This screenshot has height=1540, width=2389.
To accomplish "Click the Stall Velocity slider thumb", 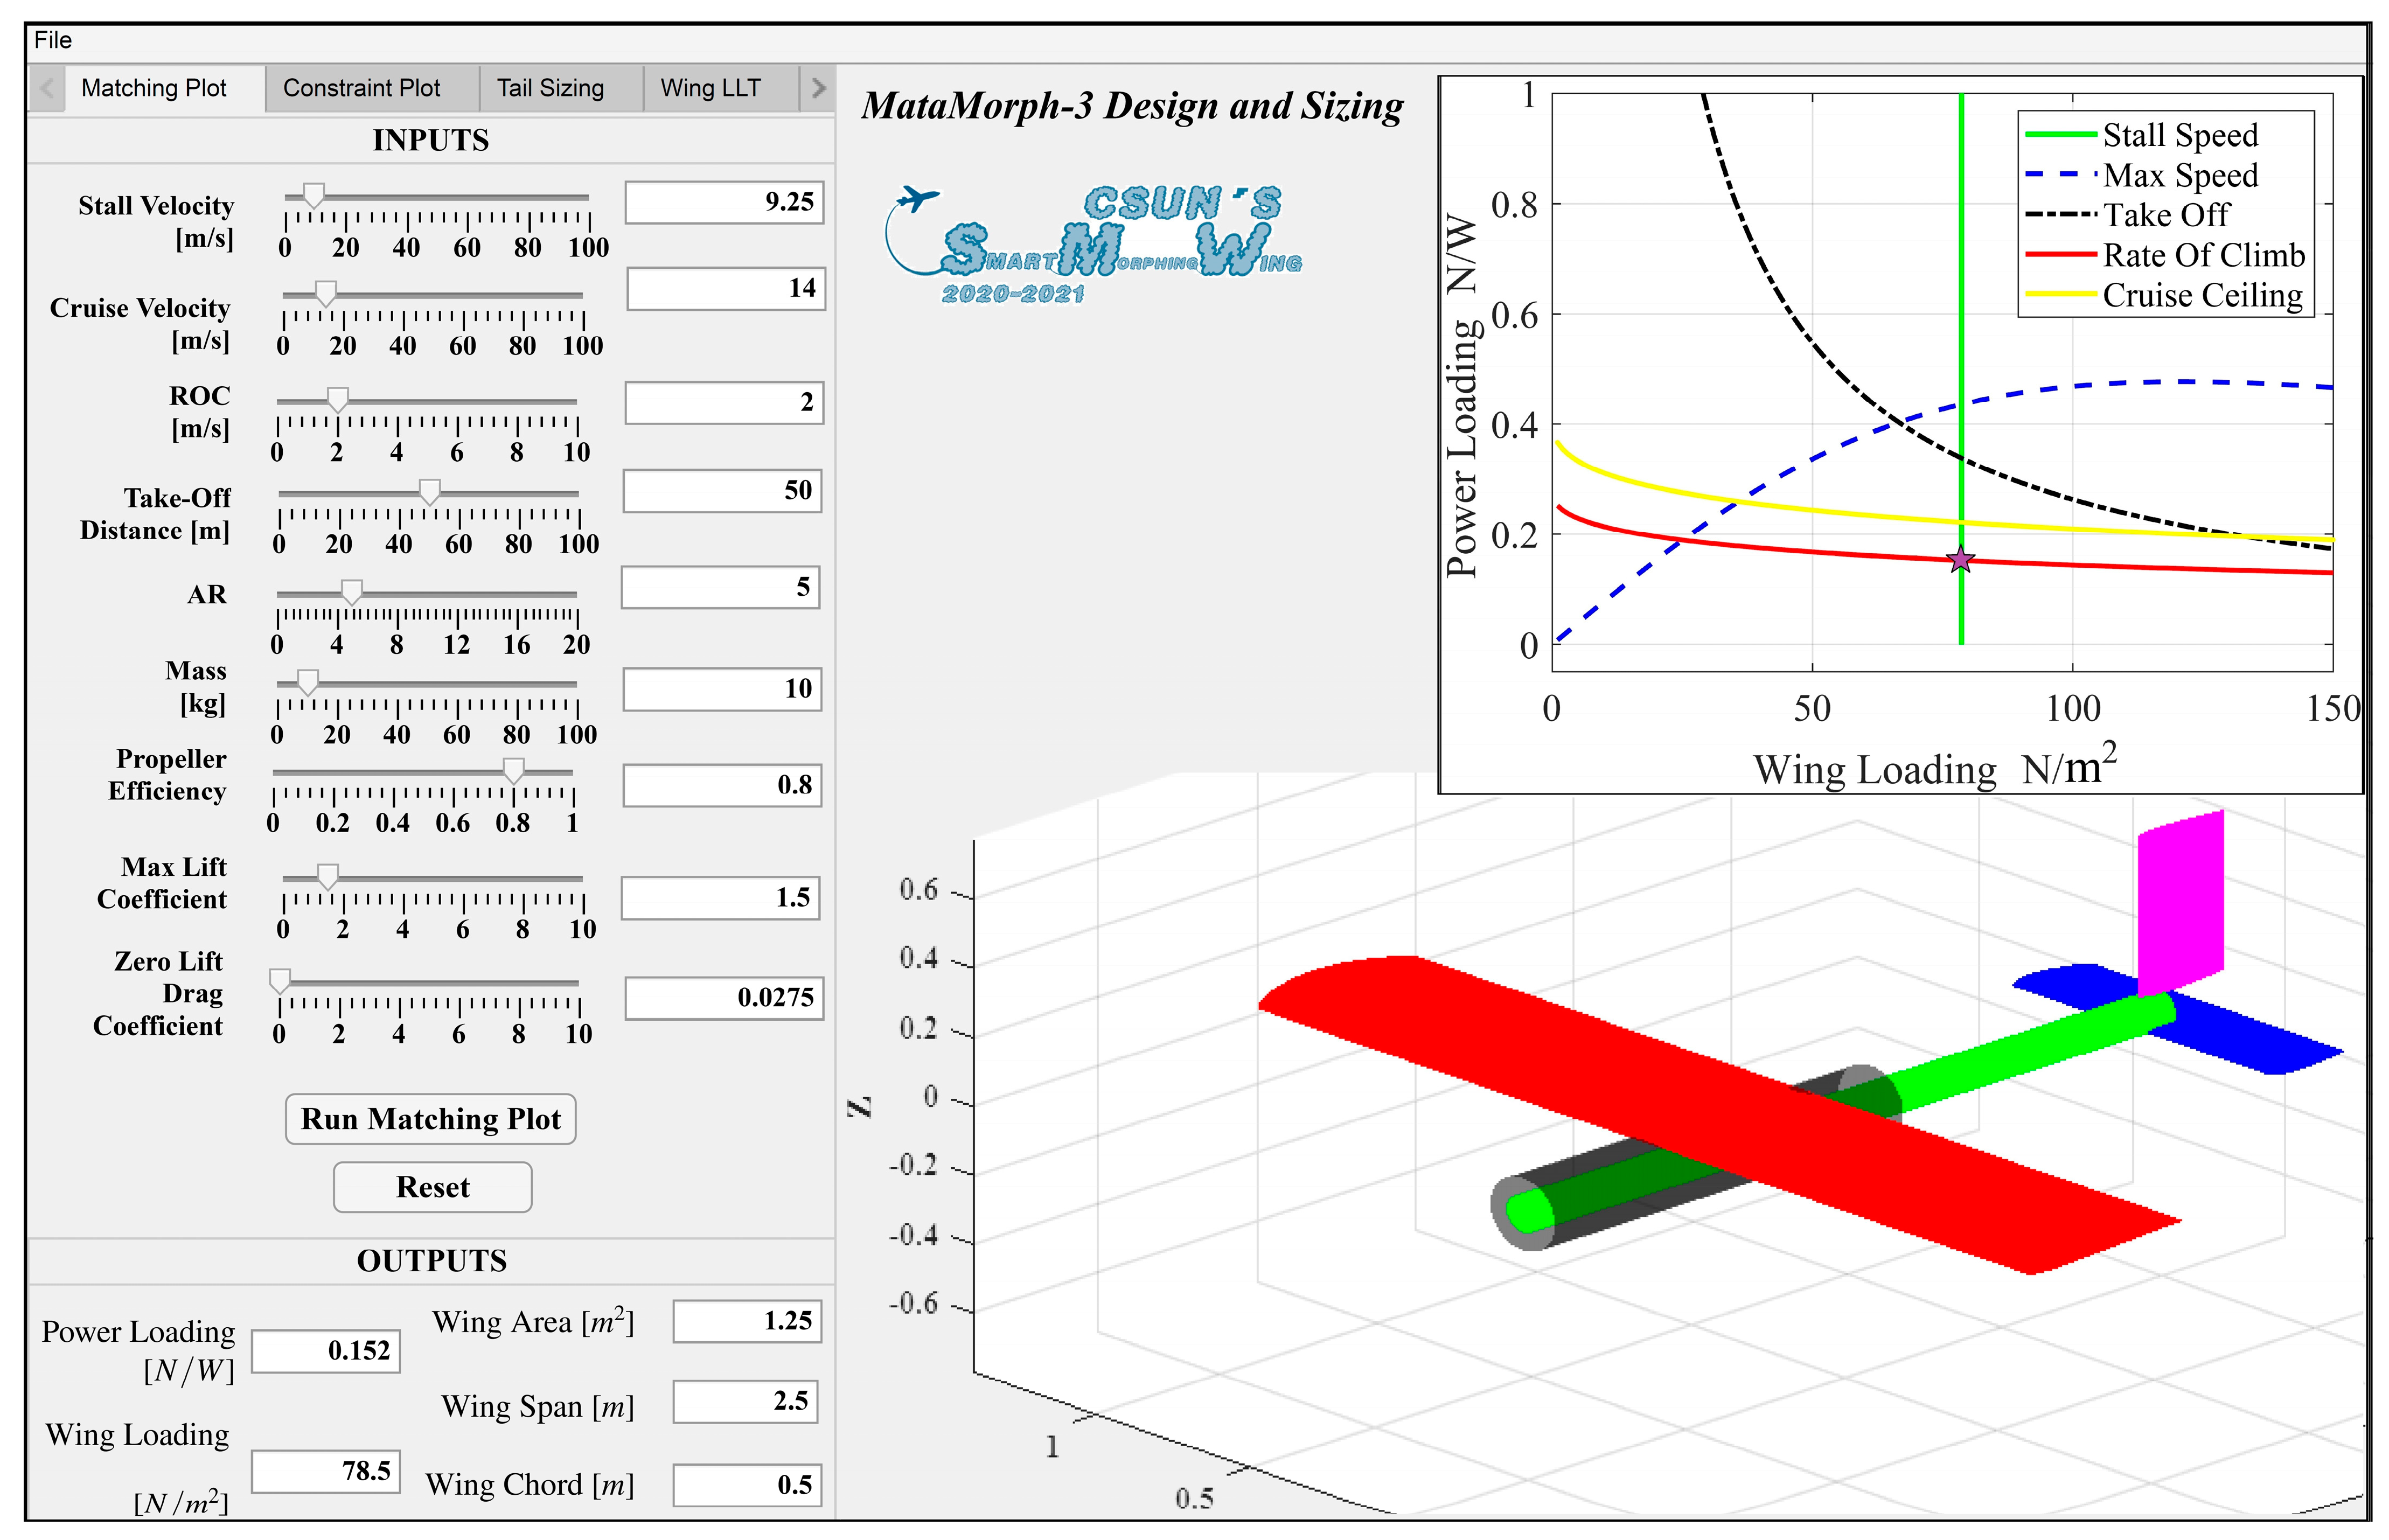I will pos(314,195).
